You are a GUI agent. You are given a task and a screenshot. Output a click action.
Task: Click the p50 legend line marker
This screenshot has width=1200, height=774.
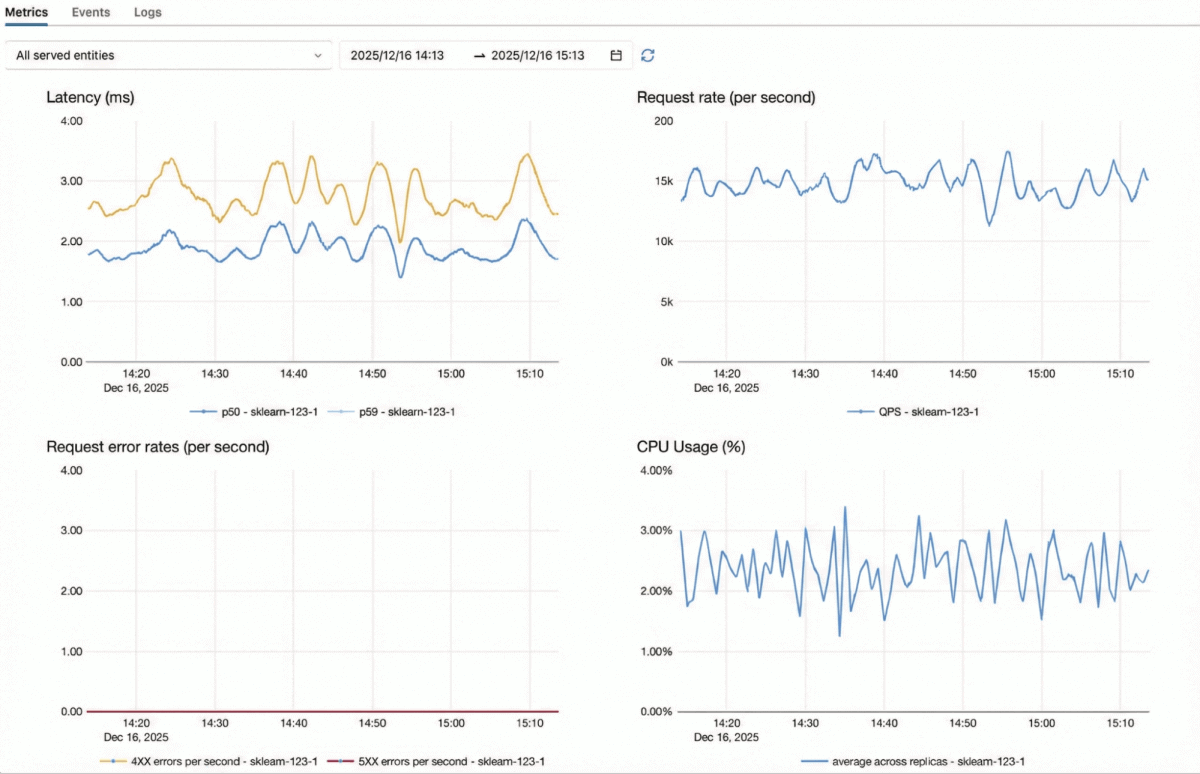[203, 411]
